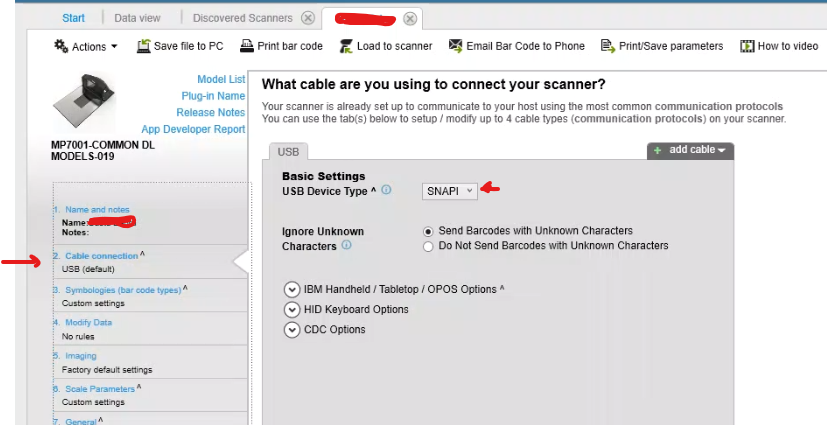Expand HID Keyboard Options section
827x425 pixels.
(292, 310)
